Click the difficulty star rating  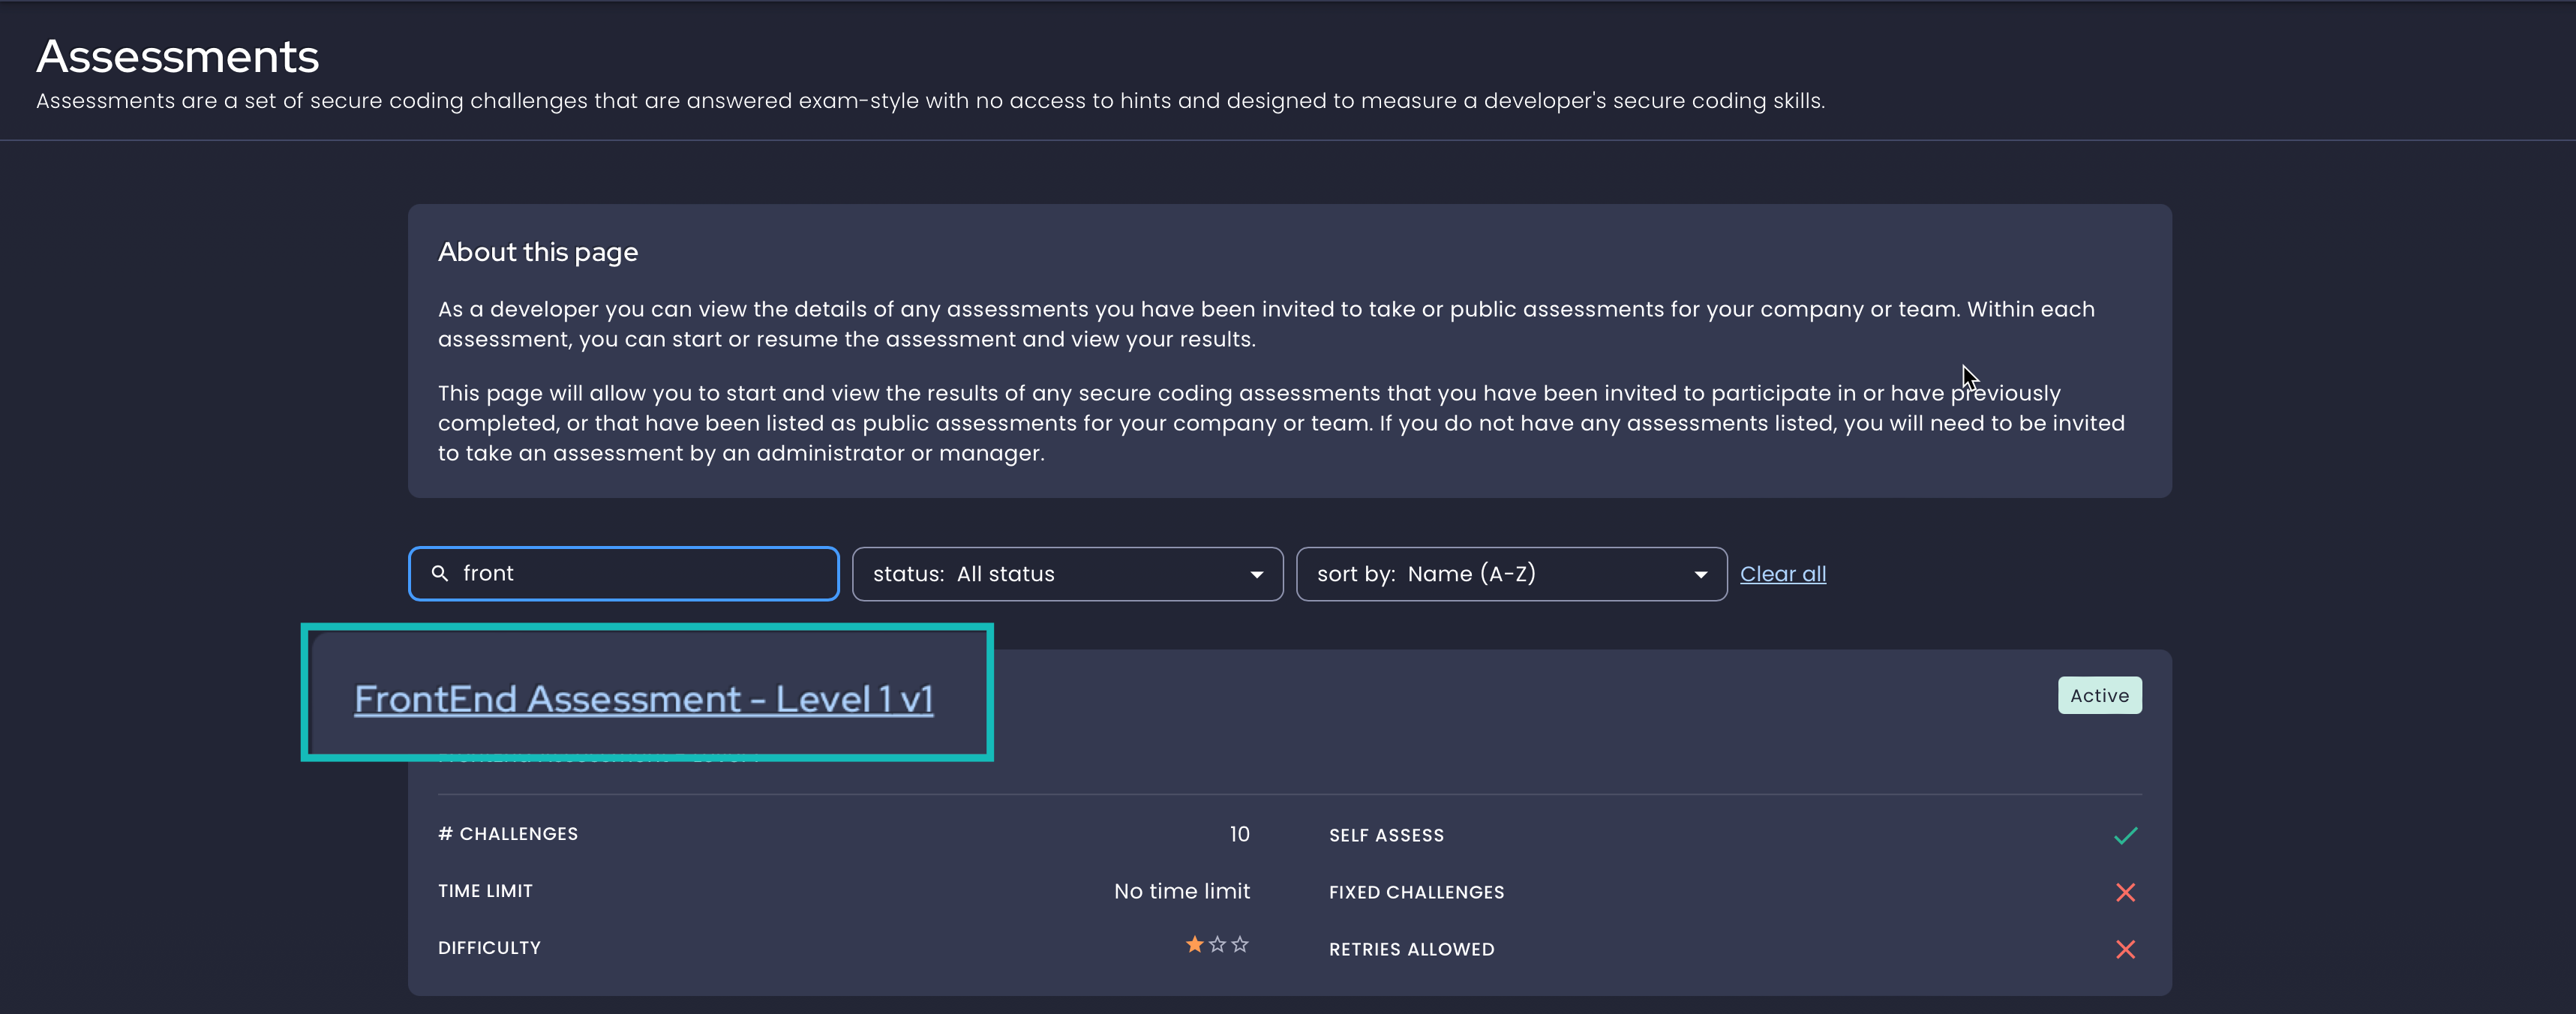point(1217,944)
